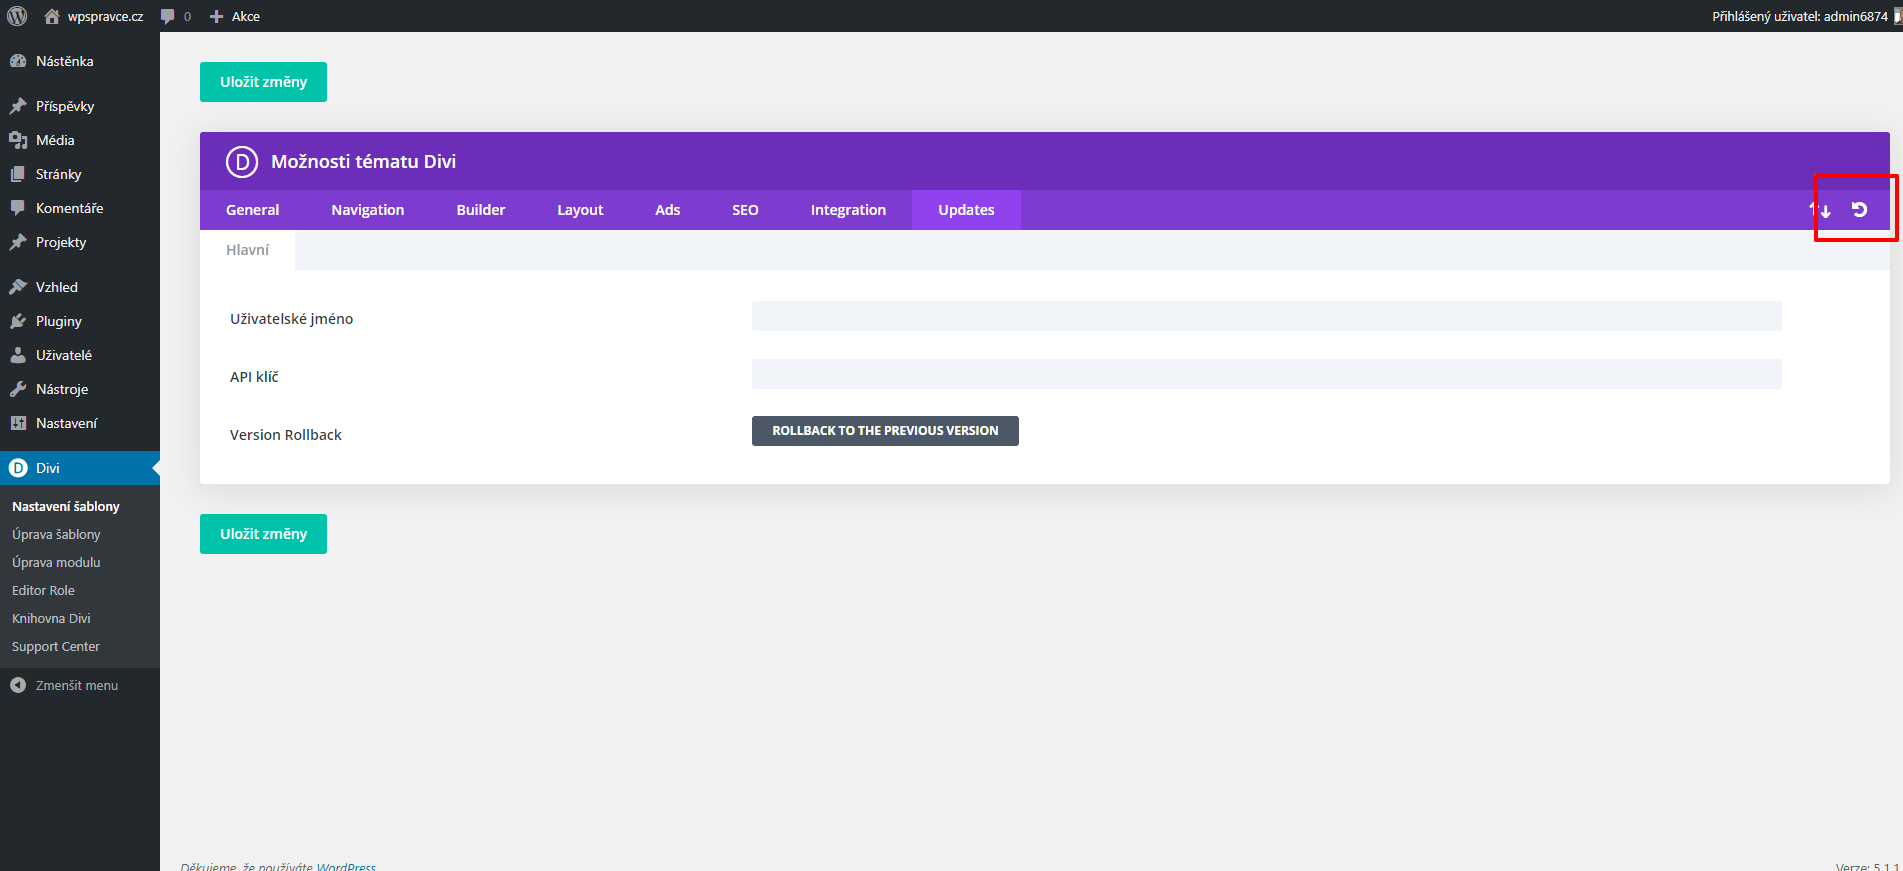Click the import/export arrows icon
1903x871 pixels.
(1821, 210)
